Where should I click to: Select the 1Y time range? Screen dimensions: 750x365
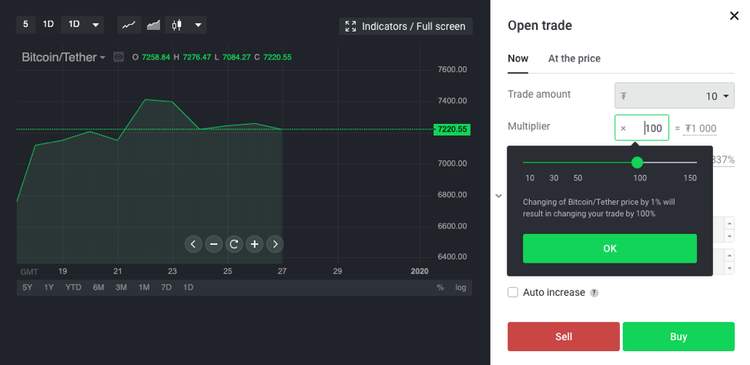[49, 288]
